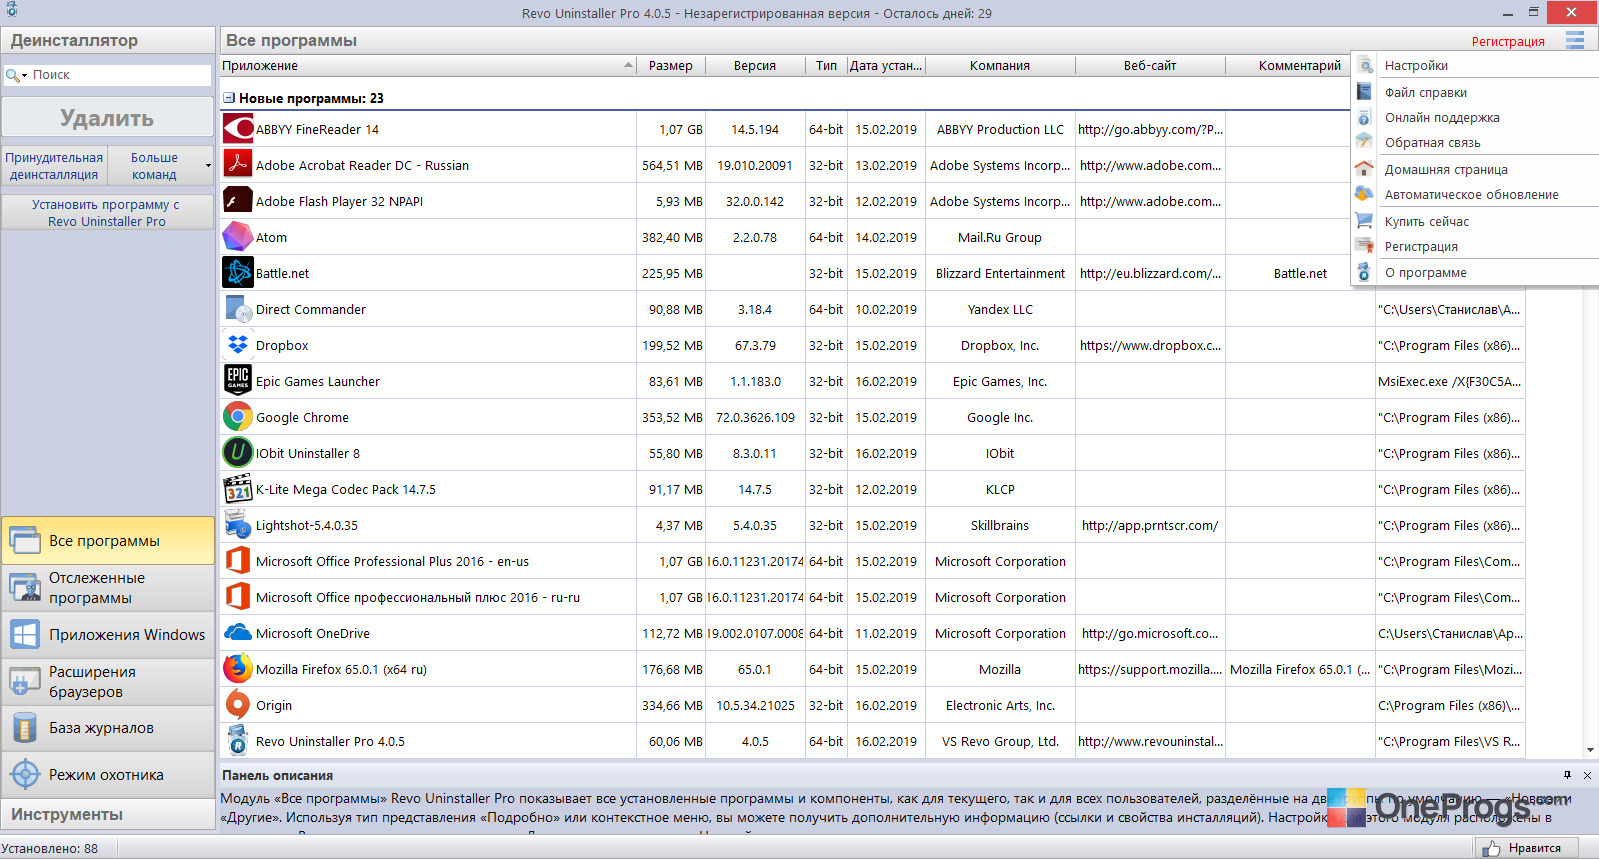Click the list scrollbar down arrow
Image resolution: width=1599 pixels, height=859 pixels.
[1590, 750]
